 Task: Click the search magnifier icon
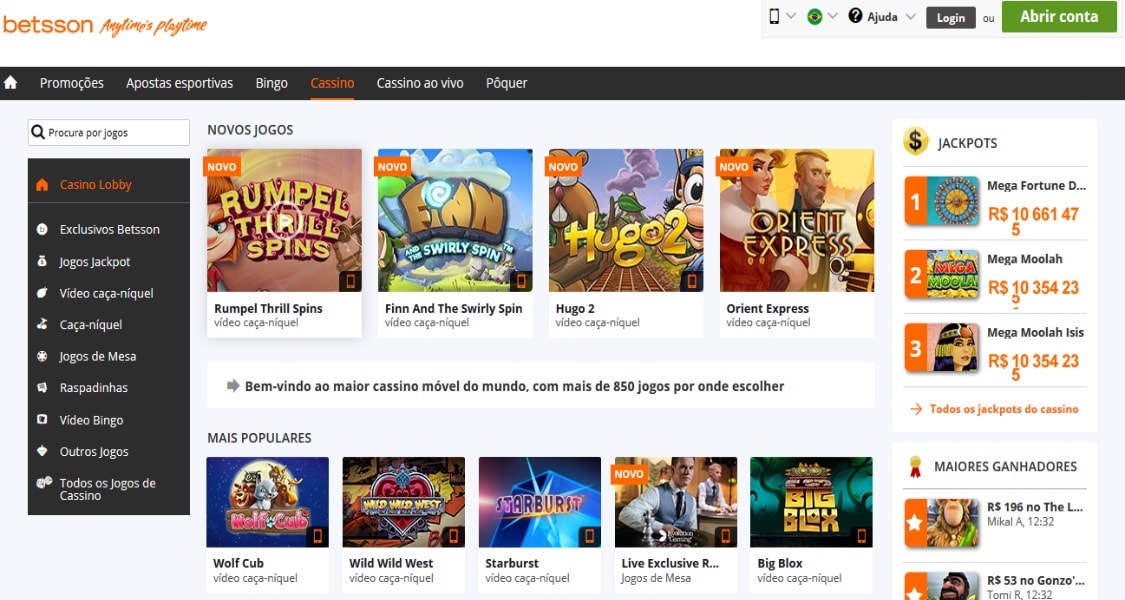(x=38, y=132)
